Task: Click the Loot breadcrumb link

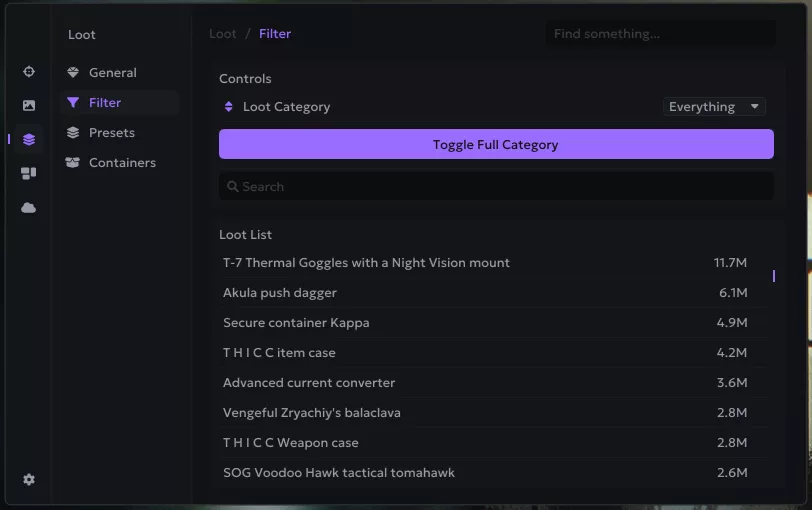Action: point(223,34)
